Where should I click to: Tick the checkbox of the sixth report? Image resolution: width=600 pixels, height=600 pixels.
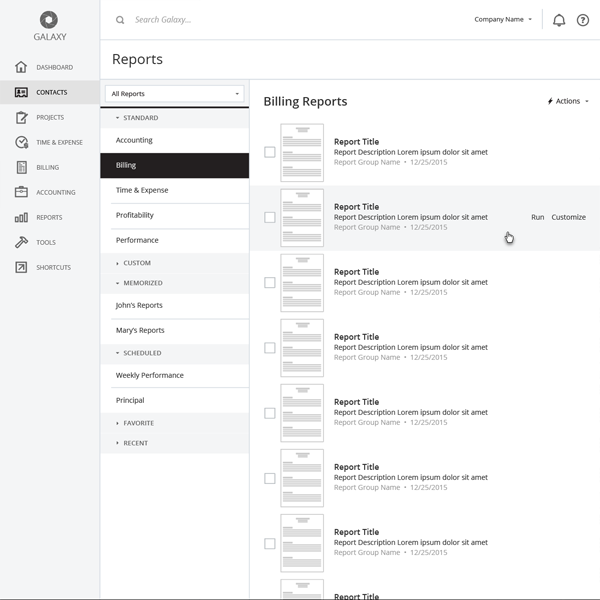click(270, 478)
